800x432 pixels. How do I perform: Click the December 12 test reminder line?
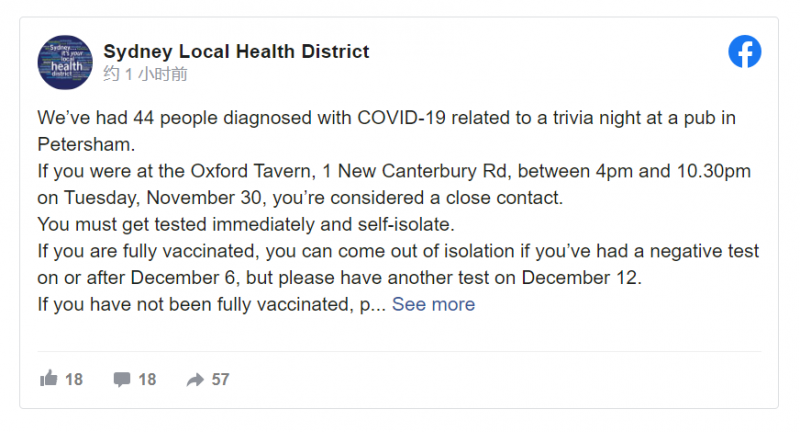click(339, 278)
